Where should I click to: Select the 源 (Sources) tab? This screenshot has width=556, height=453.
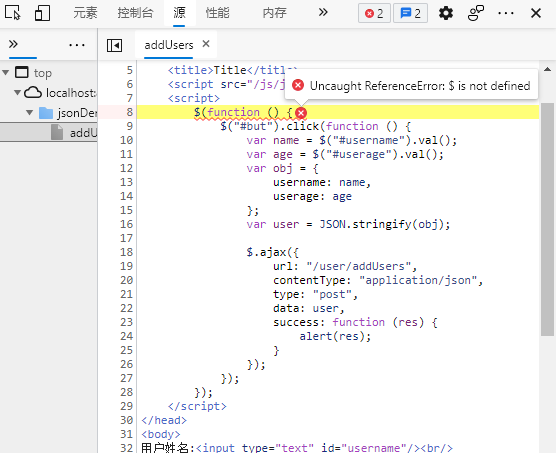click(x=179, y=13)
